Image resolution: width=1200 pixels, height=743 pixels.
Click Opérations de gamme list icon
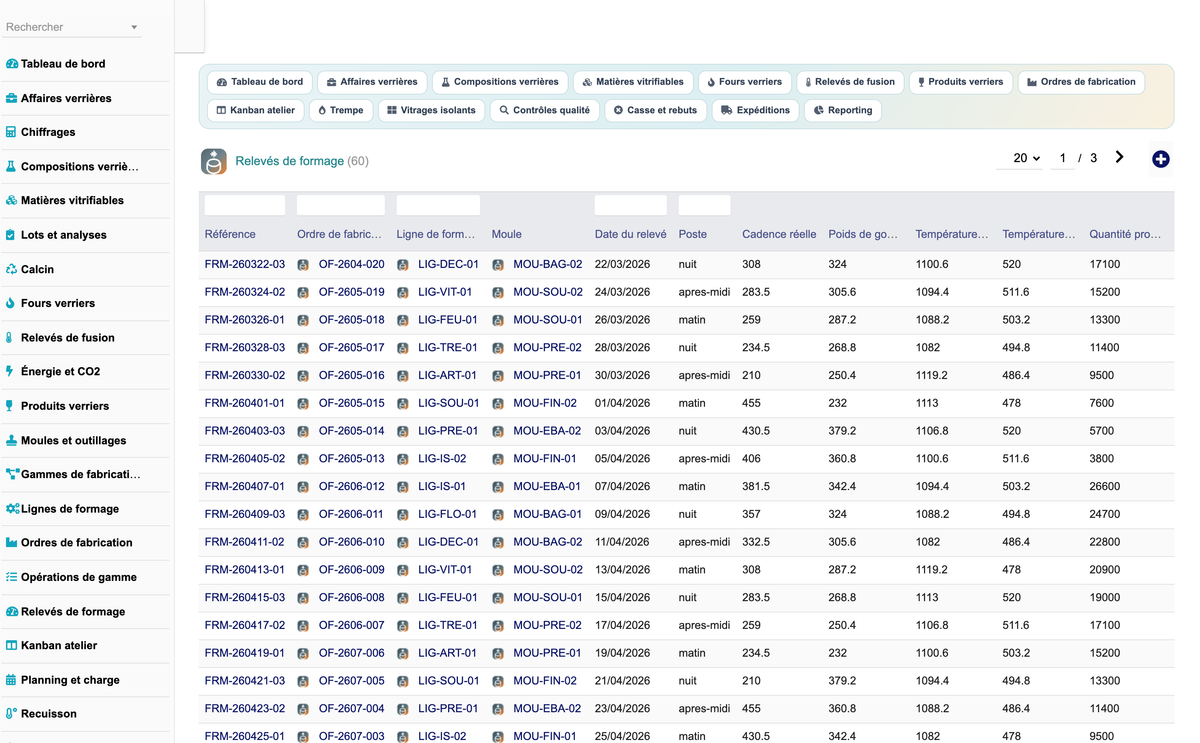tap(12, 577)
